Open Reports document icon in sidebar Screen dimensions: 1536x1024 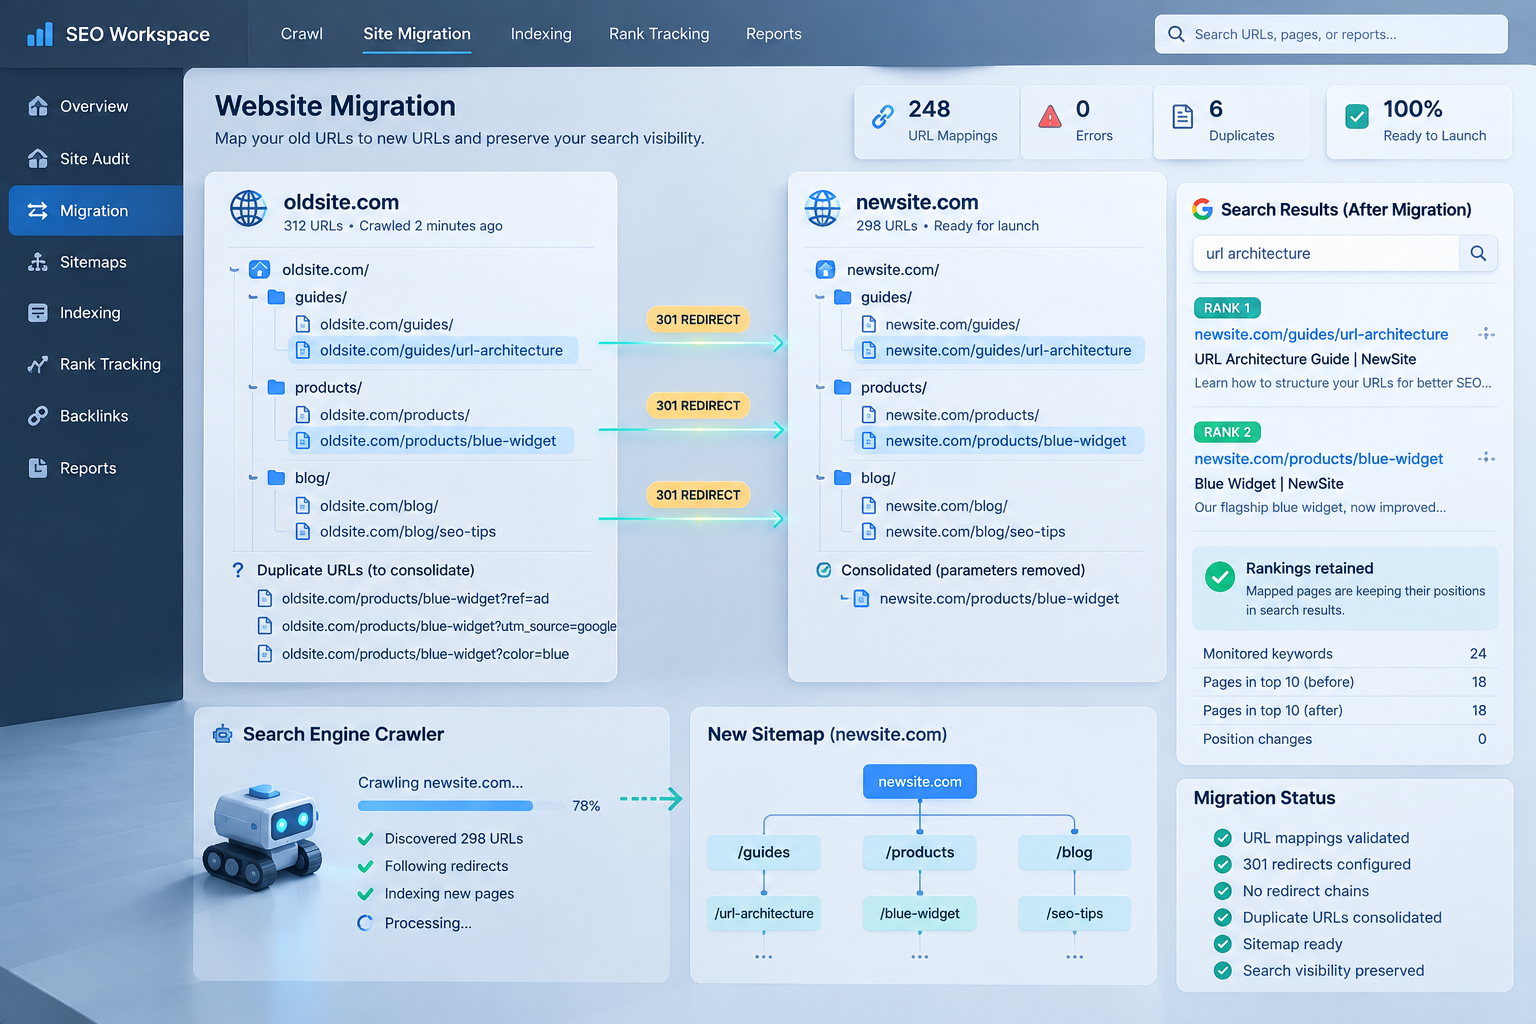pos(38,467)
